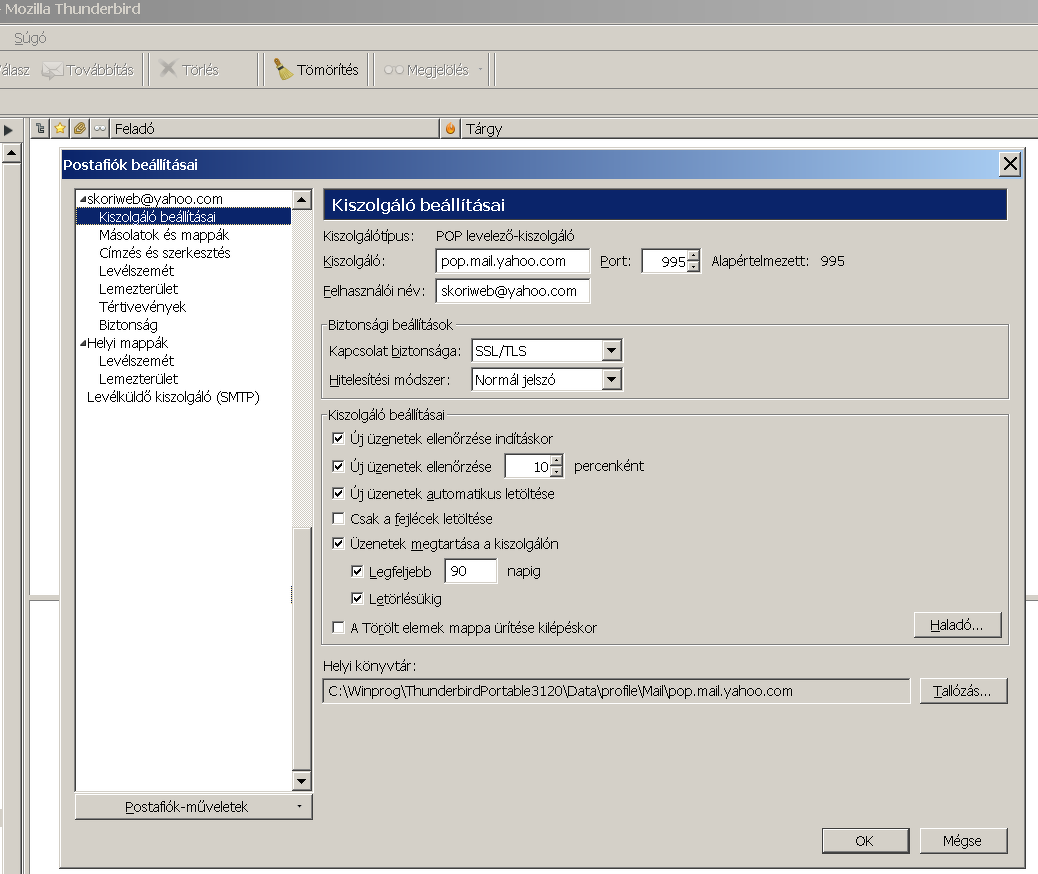The image size is (1038, 874).
Task: Toggle the Legfeljebb napig checkbox
Action: [x=357, y=571]
